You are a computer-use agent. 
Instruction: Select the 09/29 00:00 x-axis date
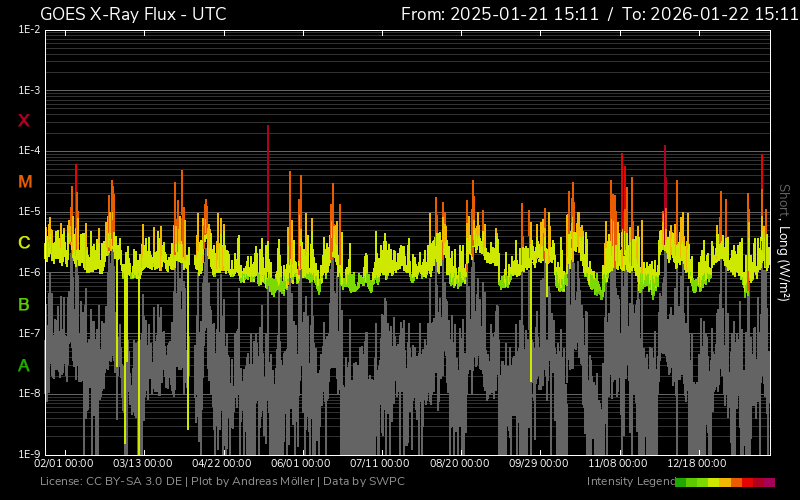[x=538, y=464]
